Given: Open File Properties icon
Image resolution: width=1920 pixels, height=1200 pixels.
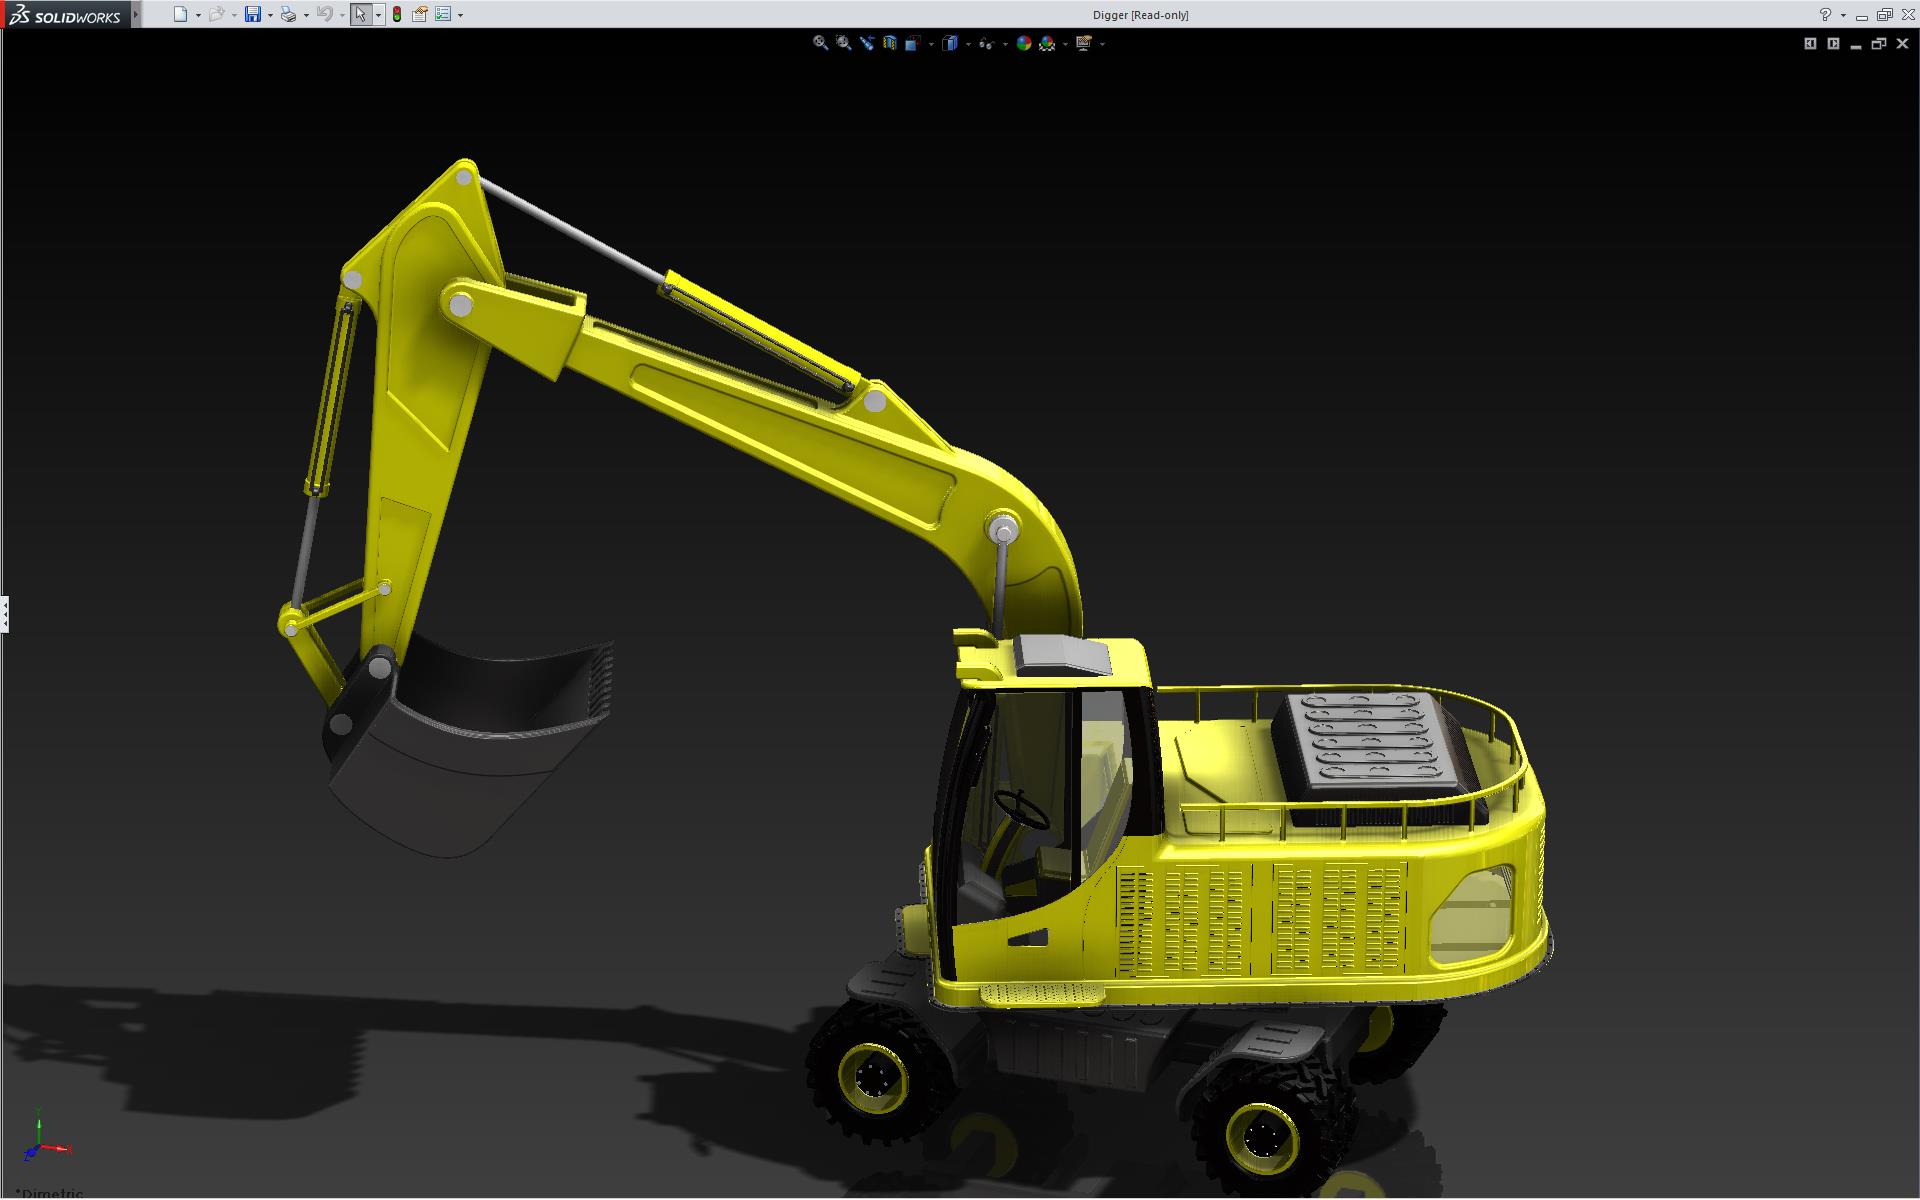Looking at the screenshot, I should click(420, 14).
